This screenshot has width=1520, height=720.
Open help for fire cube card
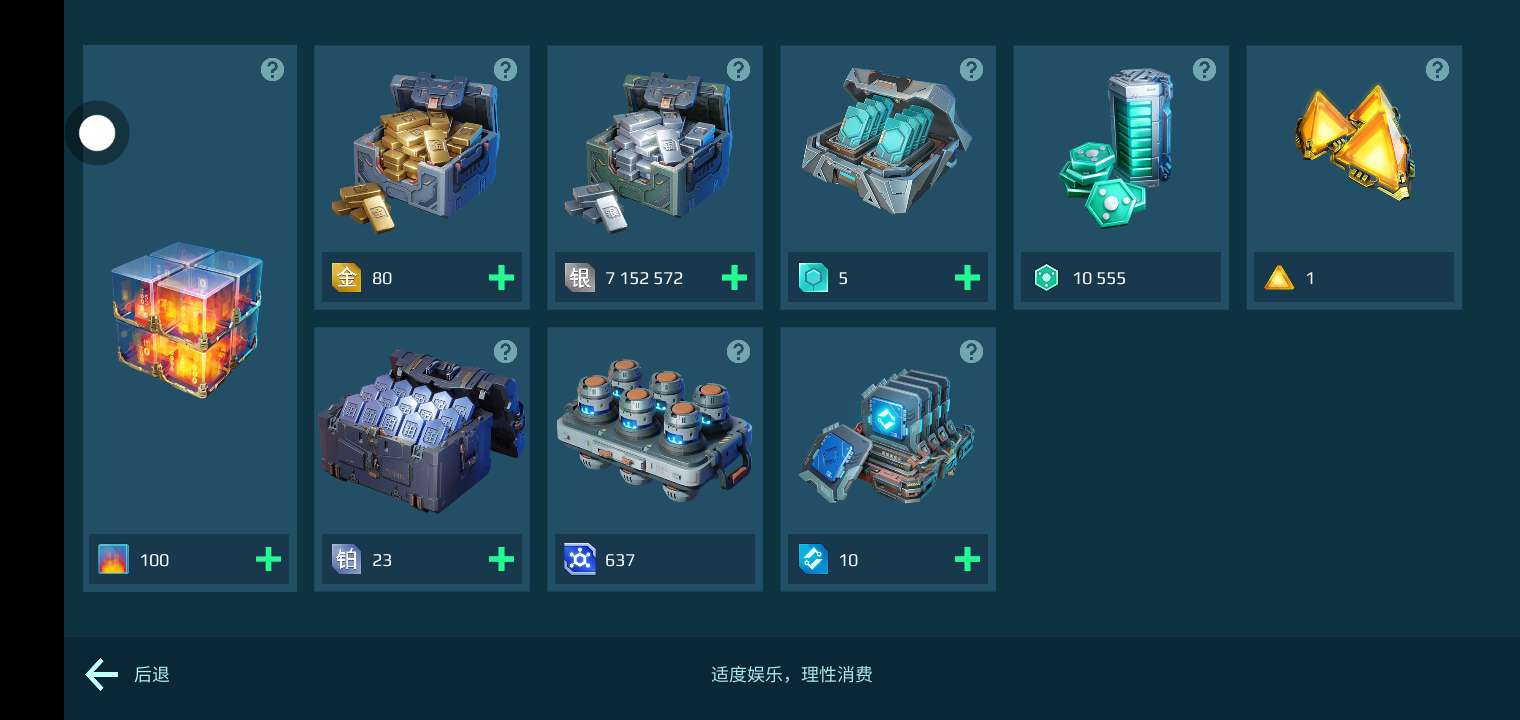[x=272, y=69]
